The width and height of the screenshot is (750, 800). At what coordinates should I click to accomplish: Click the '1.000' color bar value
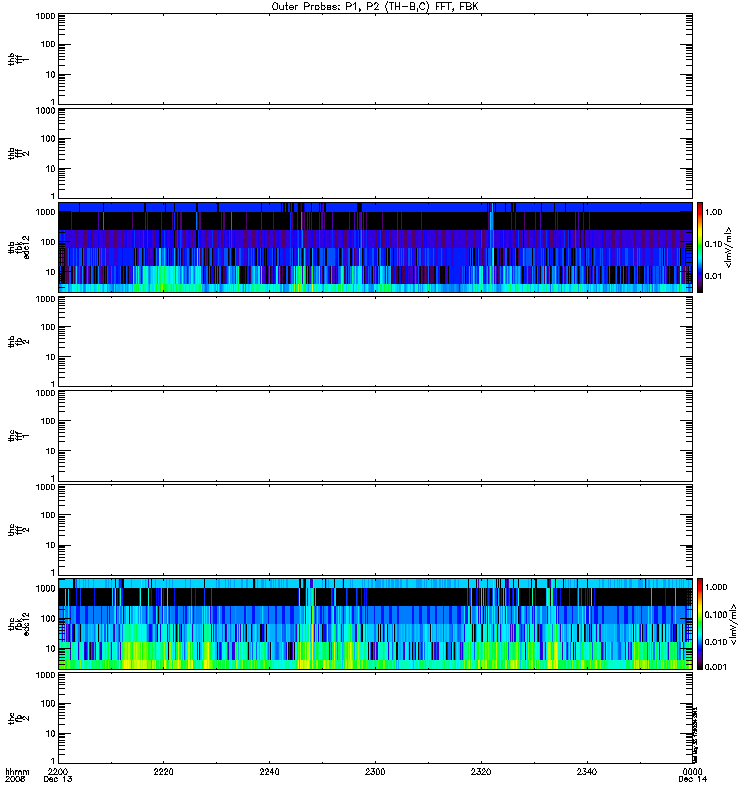coord(716,587)
